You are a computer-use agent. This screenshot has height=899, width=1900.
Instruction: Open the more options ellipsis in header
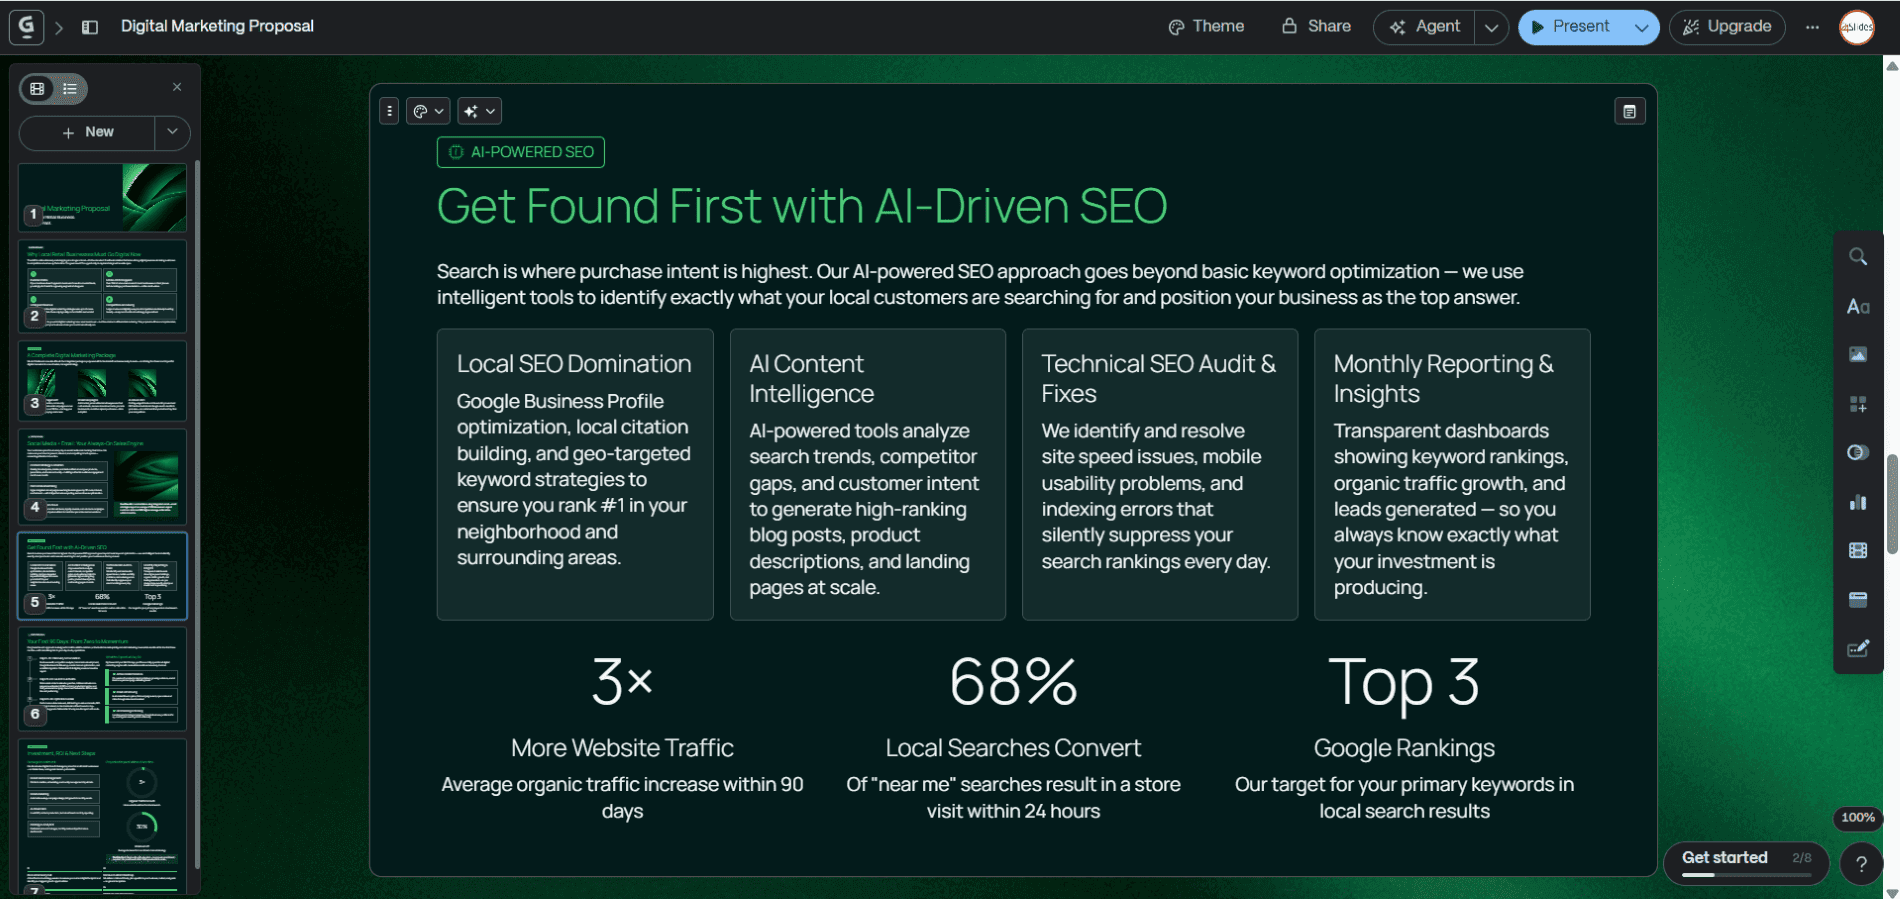(1812, 27)
